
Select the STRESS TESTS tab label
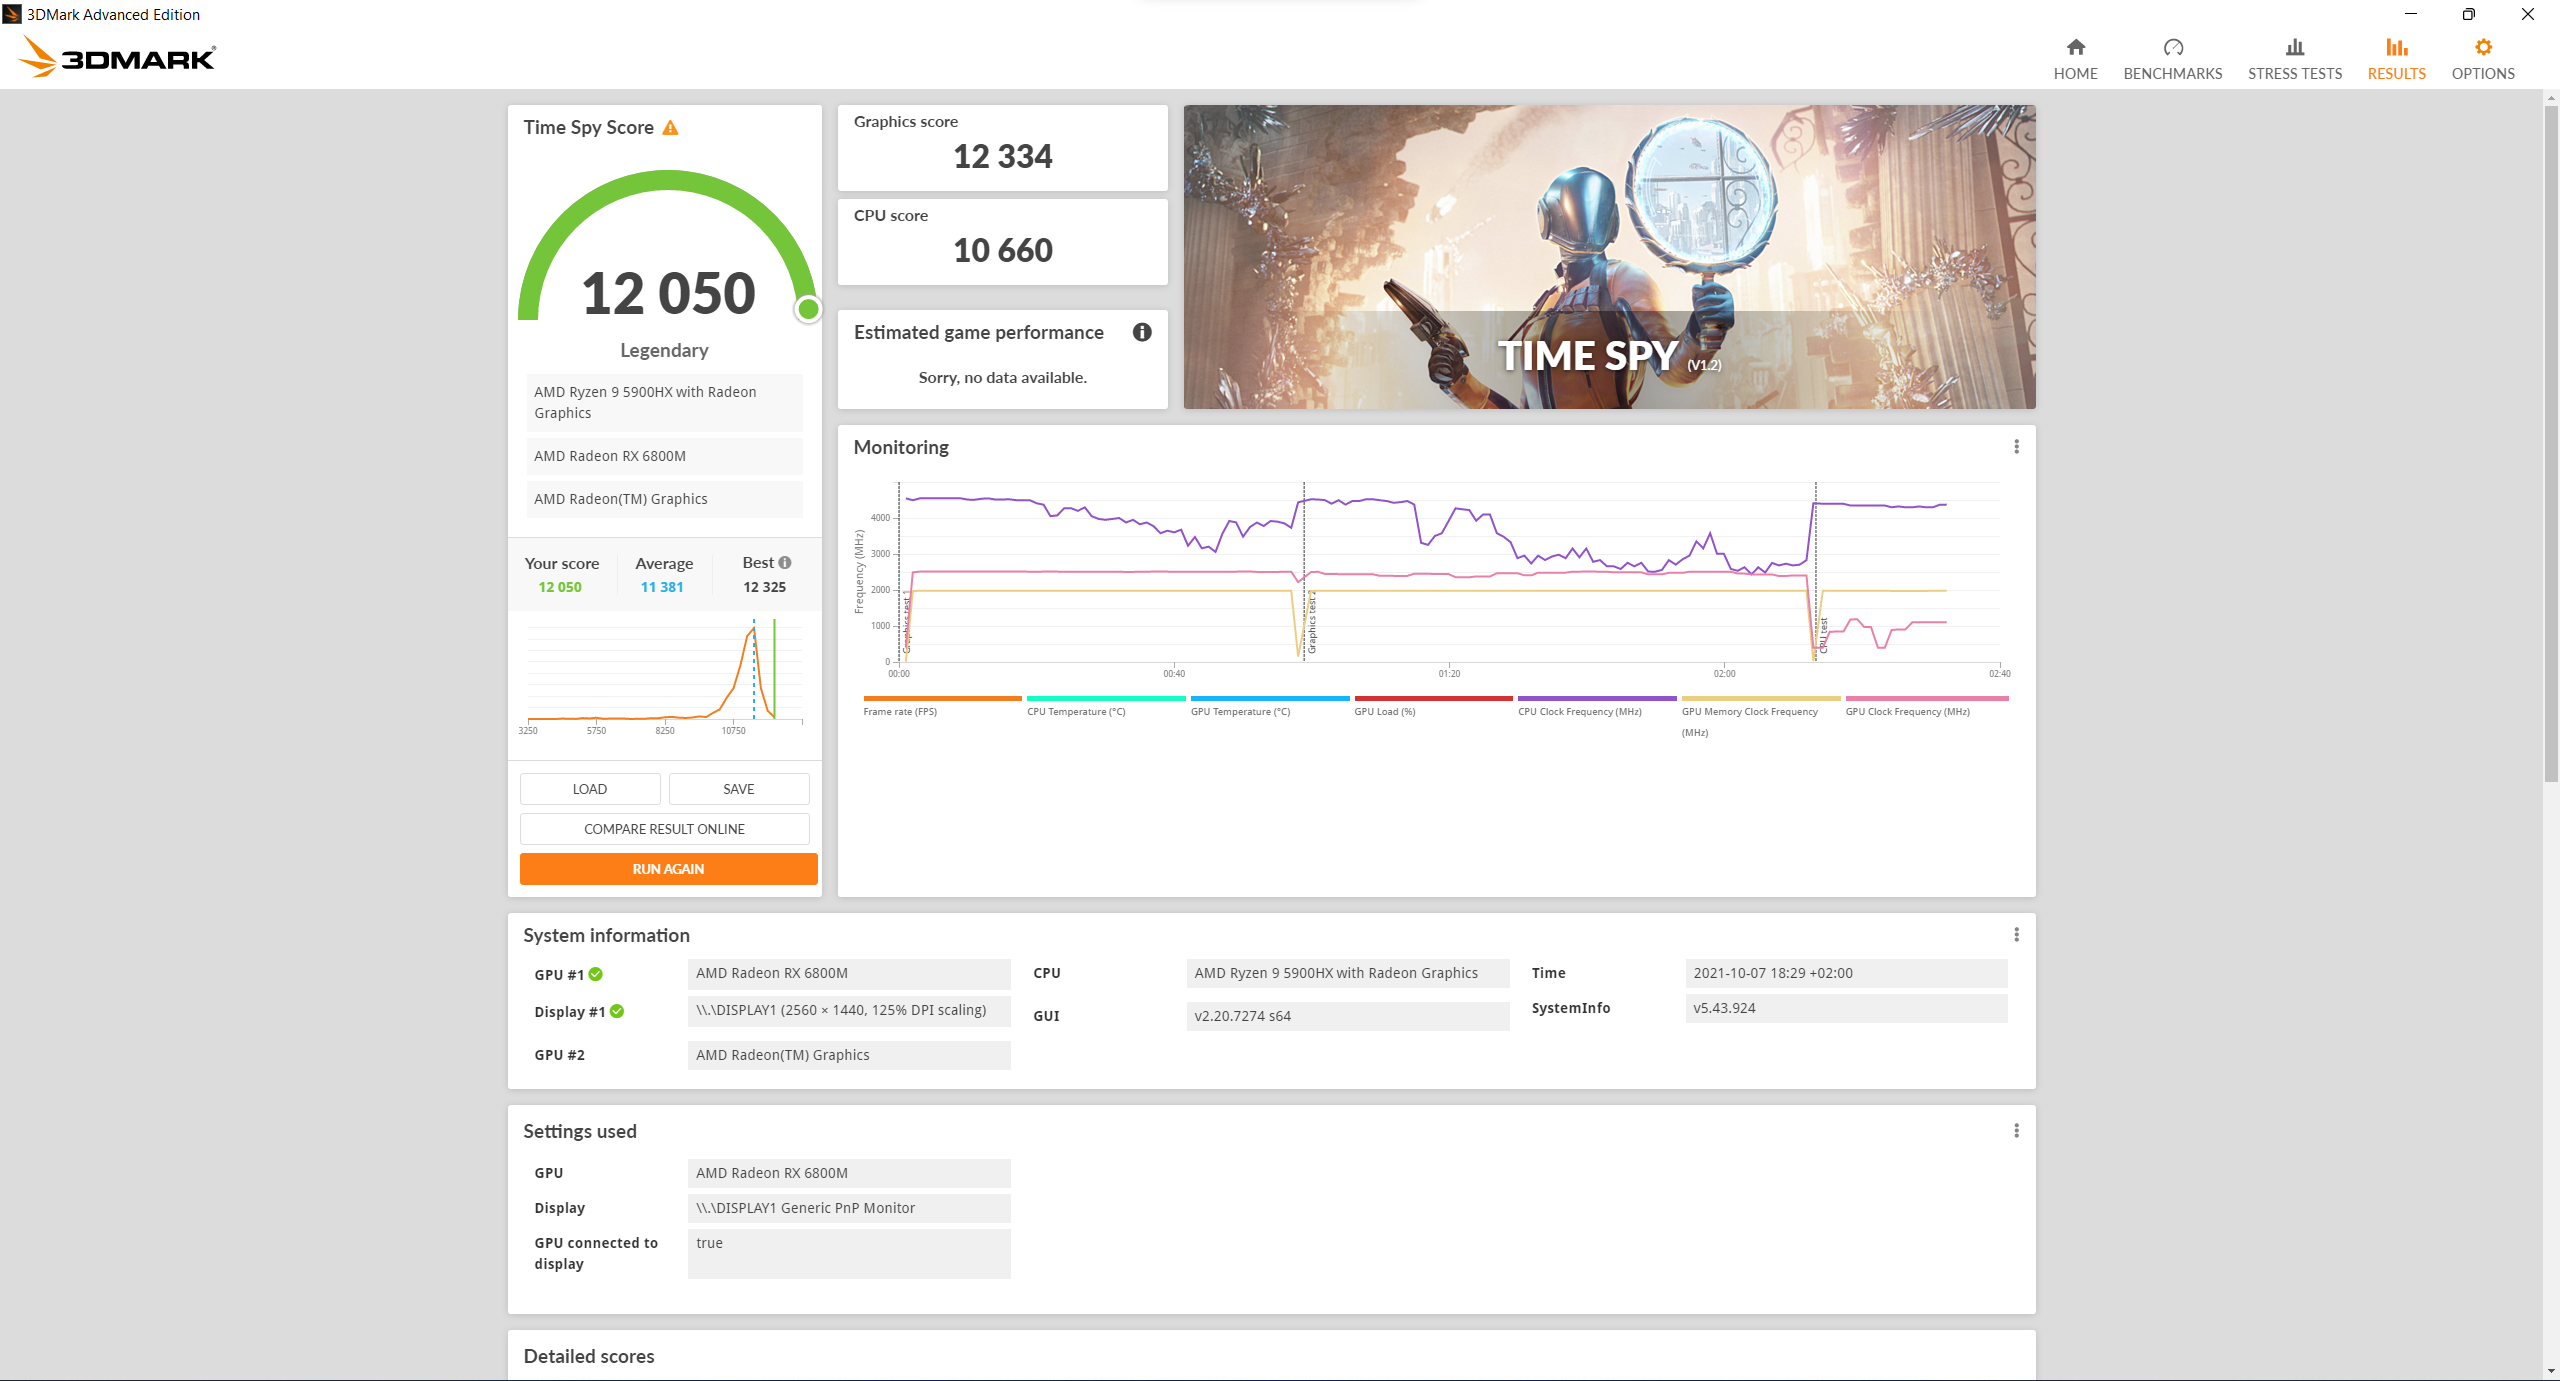2295,74
